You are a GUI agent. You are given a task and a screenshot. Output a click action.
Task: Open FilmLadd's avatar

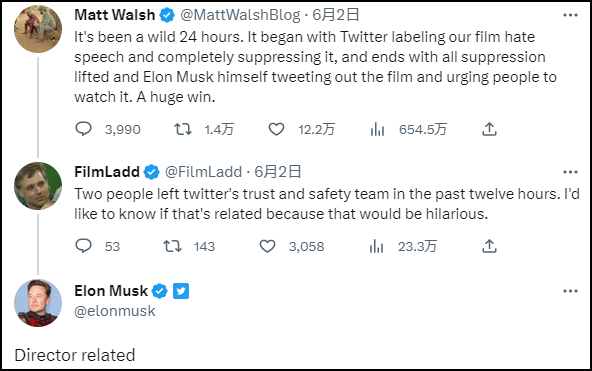38,186
